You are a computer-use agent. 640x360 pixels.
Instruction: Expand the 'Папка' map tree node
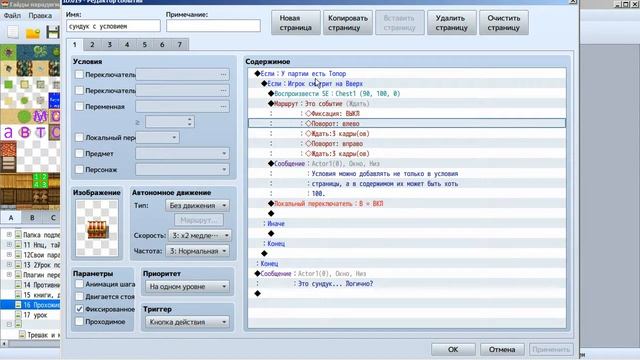[9, 235]
